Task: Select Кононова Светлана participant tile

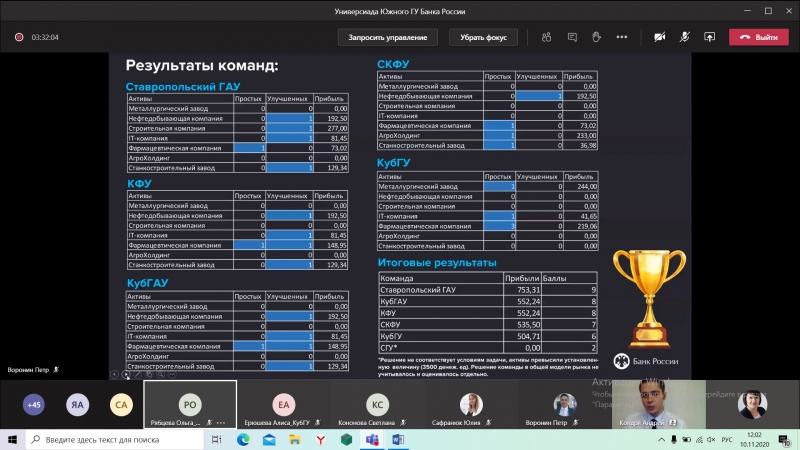Action: pos(377,404)
